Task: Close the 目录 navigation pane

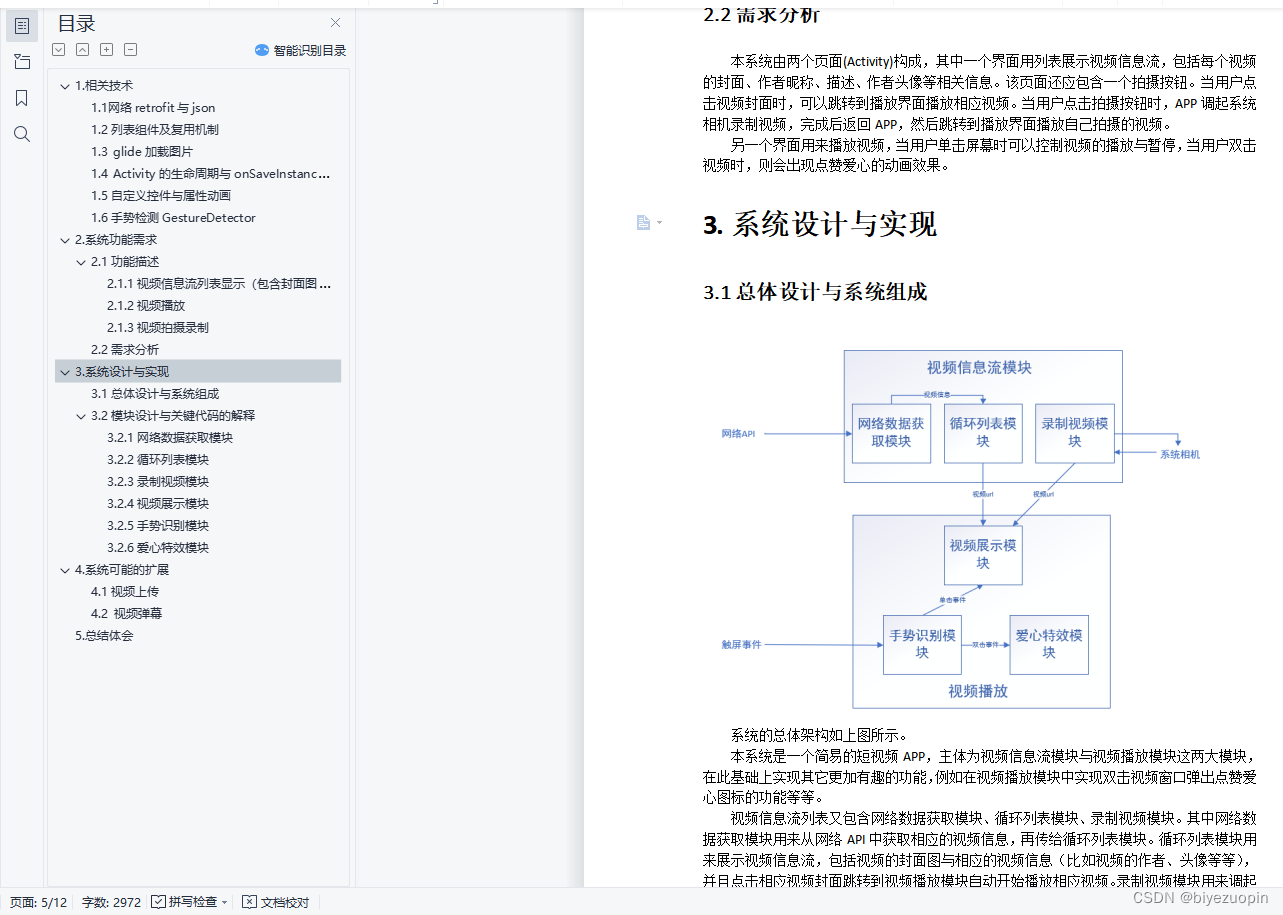Action: point(336,23)
